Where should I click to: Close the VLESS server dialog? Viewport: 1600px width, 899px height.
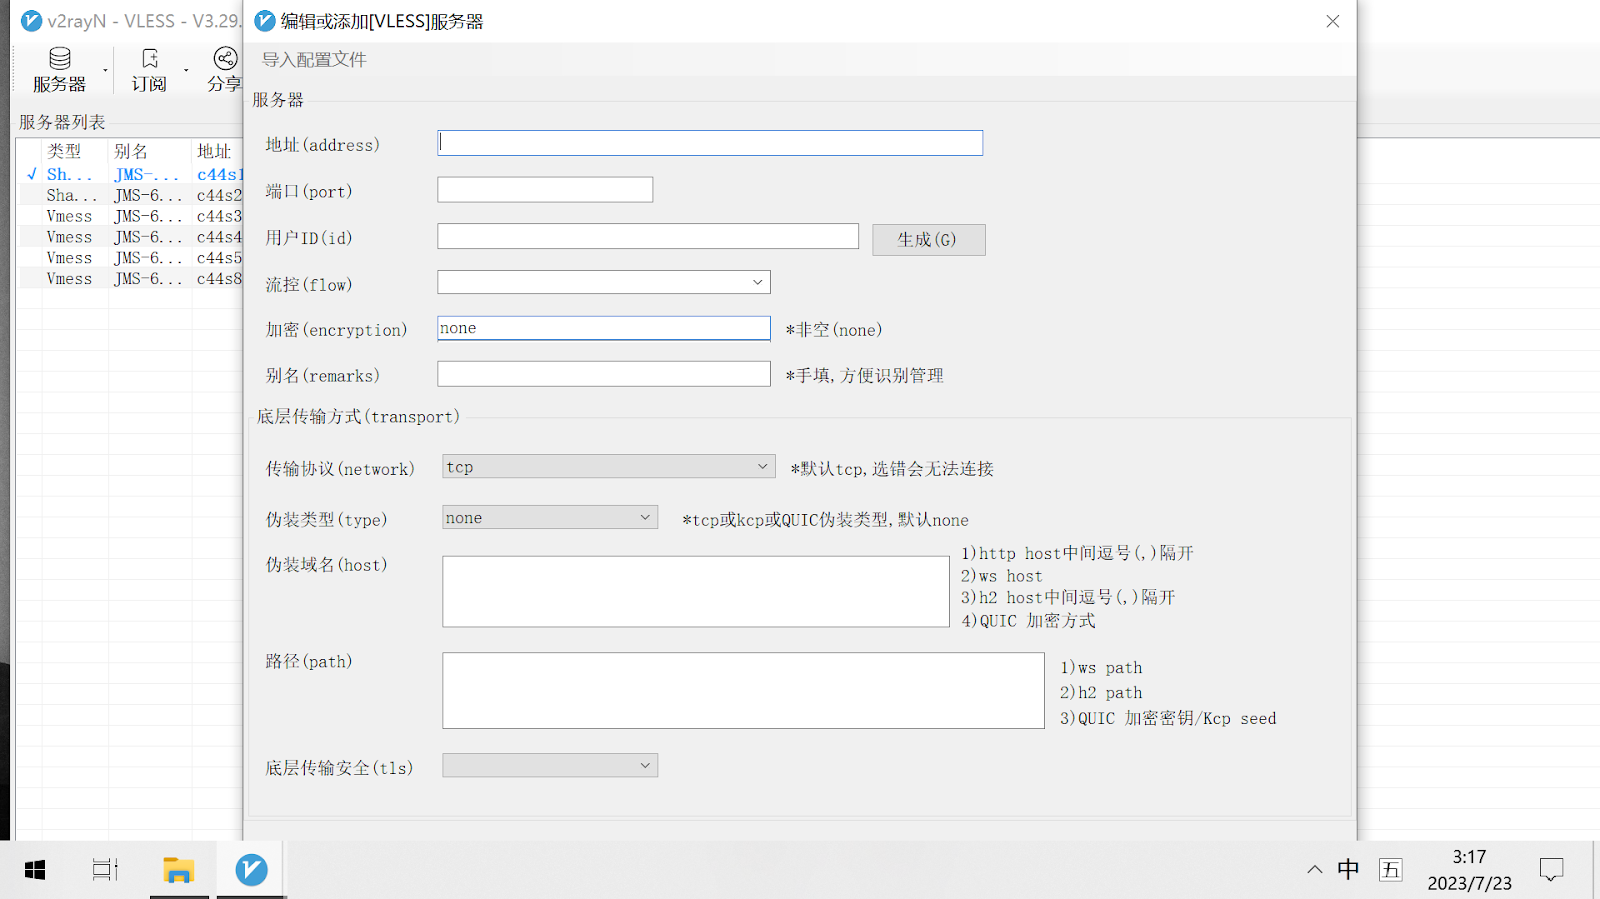pos(1332,21)
